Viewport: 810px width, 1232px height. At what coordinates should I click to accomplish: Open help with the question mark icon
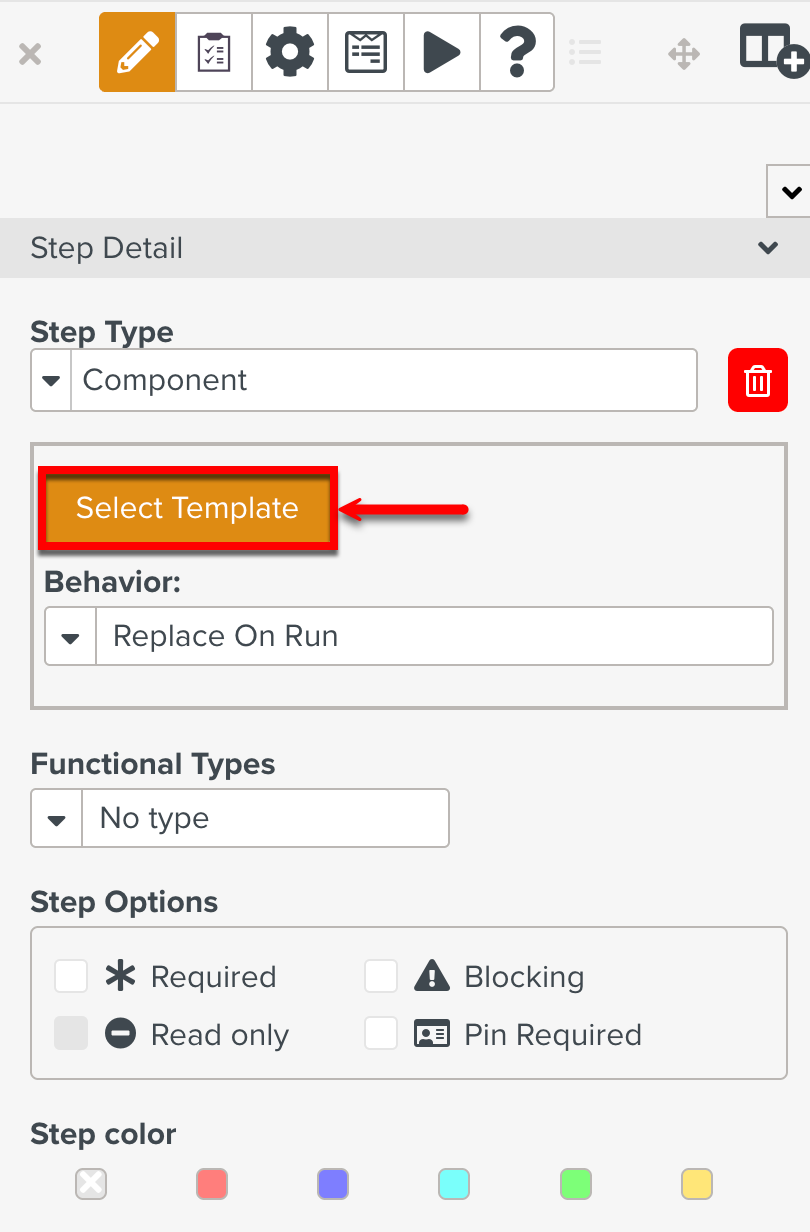coord(517,52)
